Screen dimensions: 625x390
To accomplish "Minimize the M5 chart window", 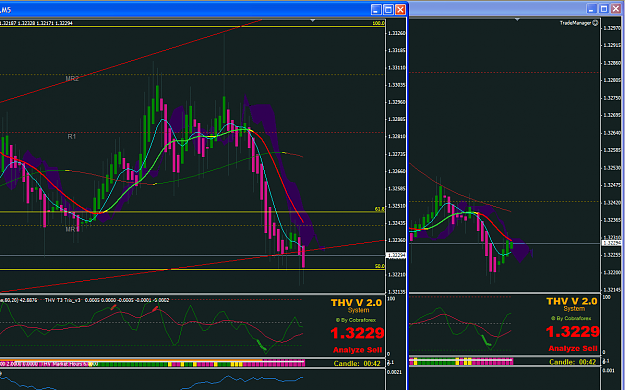I will [376, 9].
